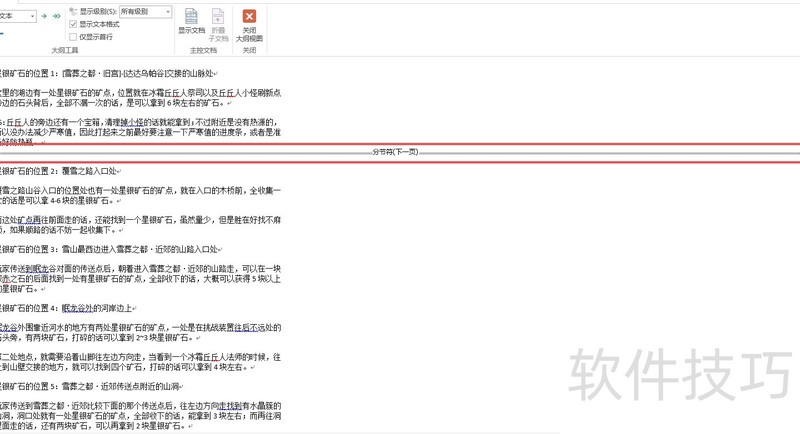800x434 pixels.
Task: Click the paragraph about 朝着进入雪葬之都·近郊的山路走
Action: click(x=140, y=279)
